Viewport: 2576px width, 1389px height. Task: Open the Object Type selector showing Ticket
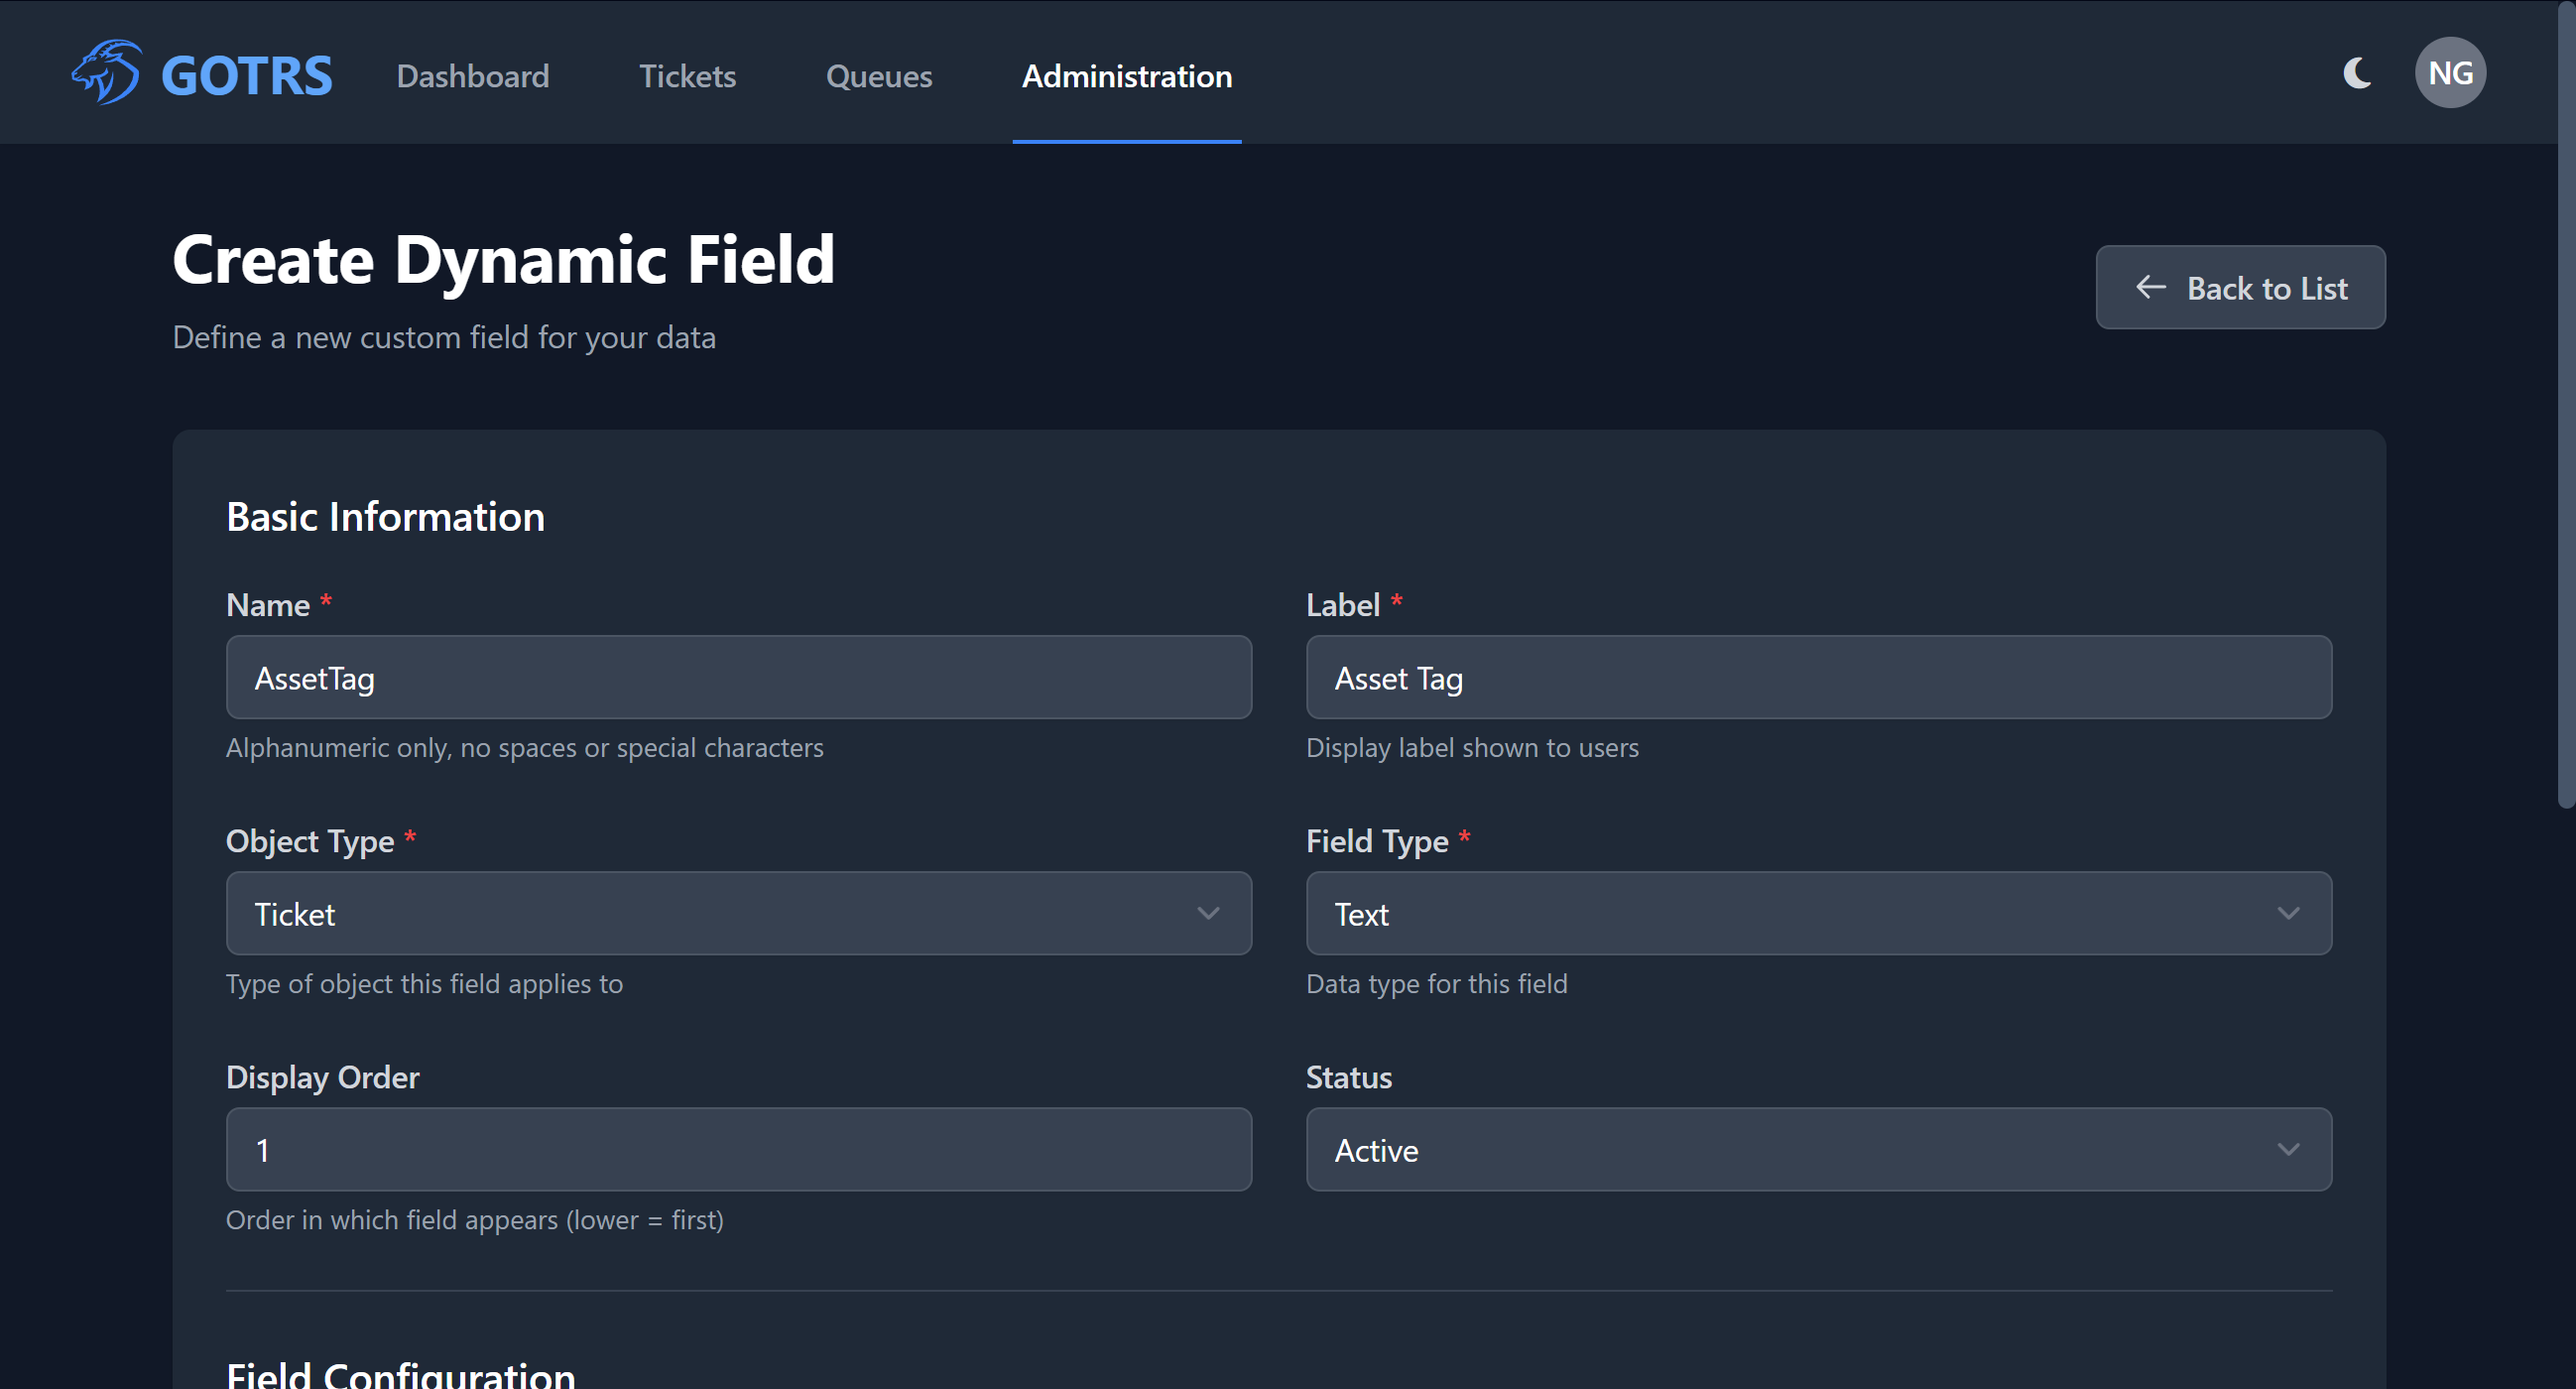click(x=738, y=913)
